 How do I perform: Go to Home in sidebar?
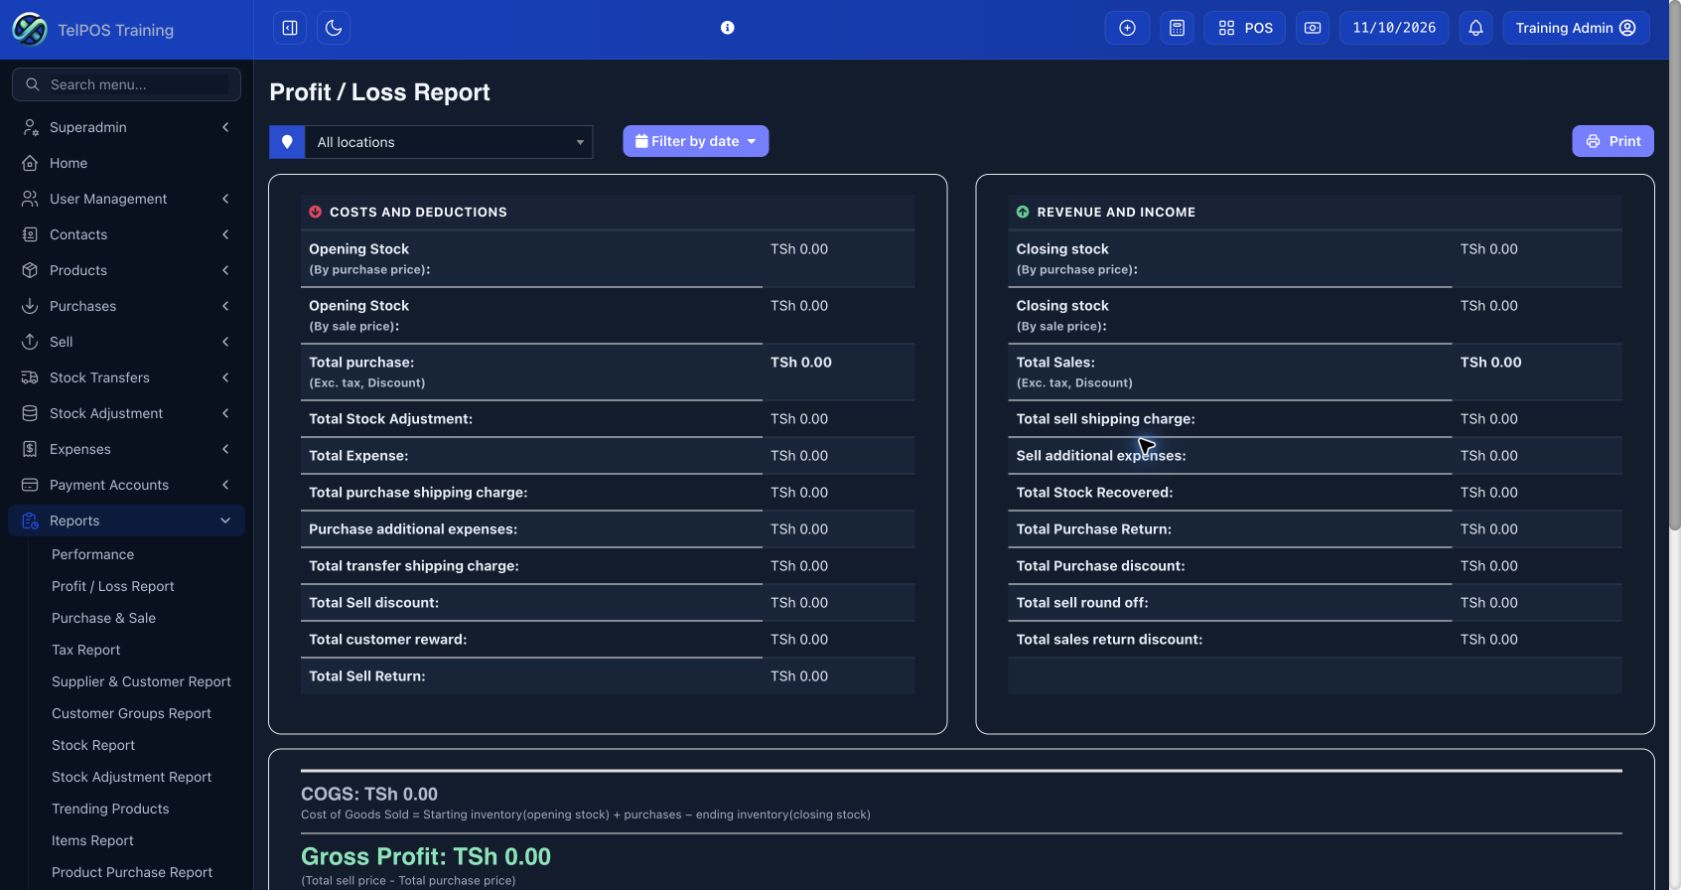(x=127, y=163)
